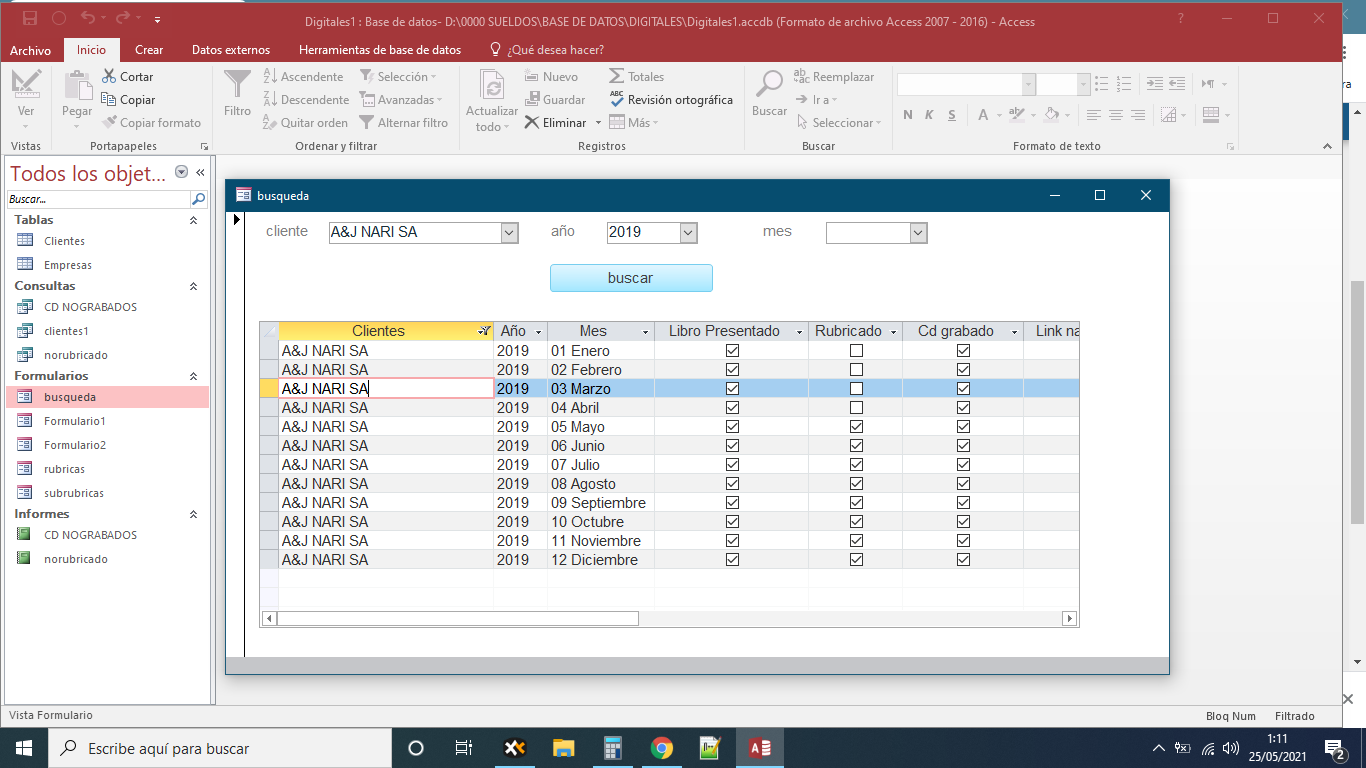Click Nuevo record button
The height and width of the screenshot is (768, 1366).
coord(551,77)
